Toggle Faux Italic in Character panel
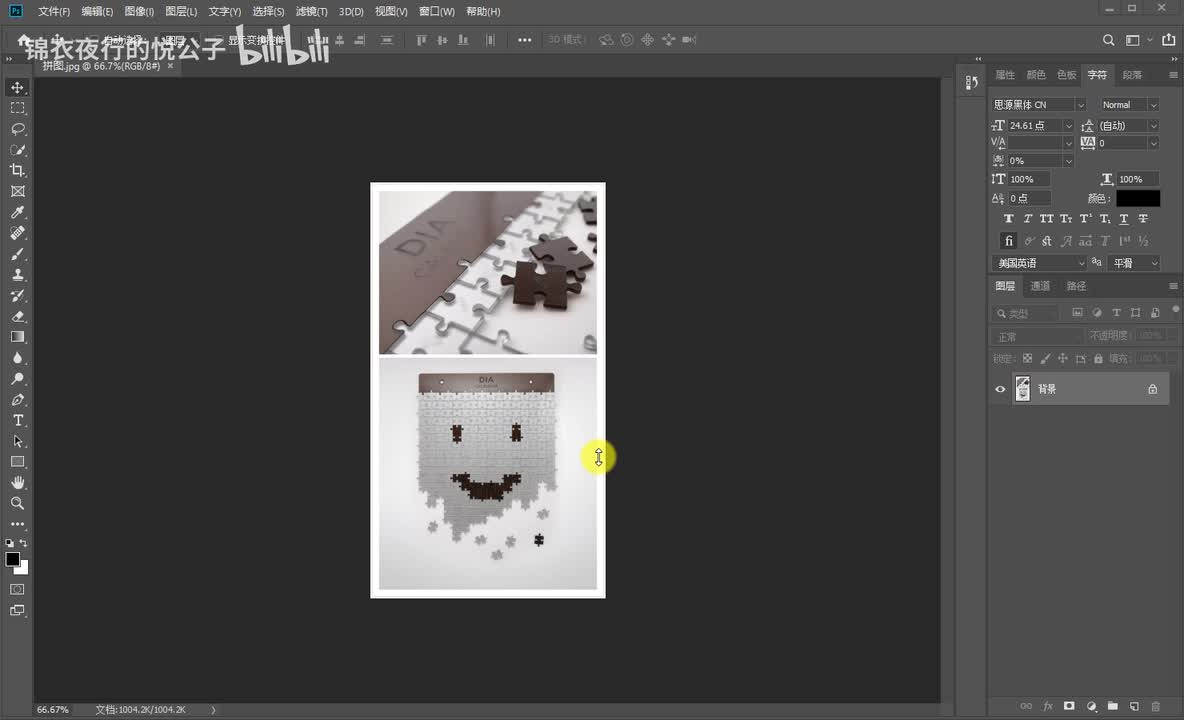The height and width of the screenshot is (720, 1184). pos(1028,219)
